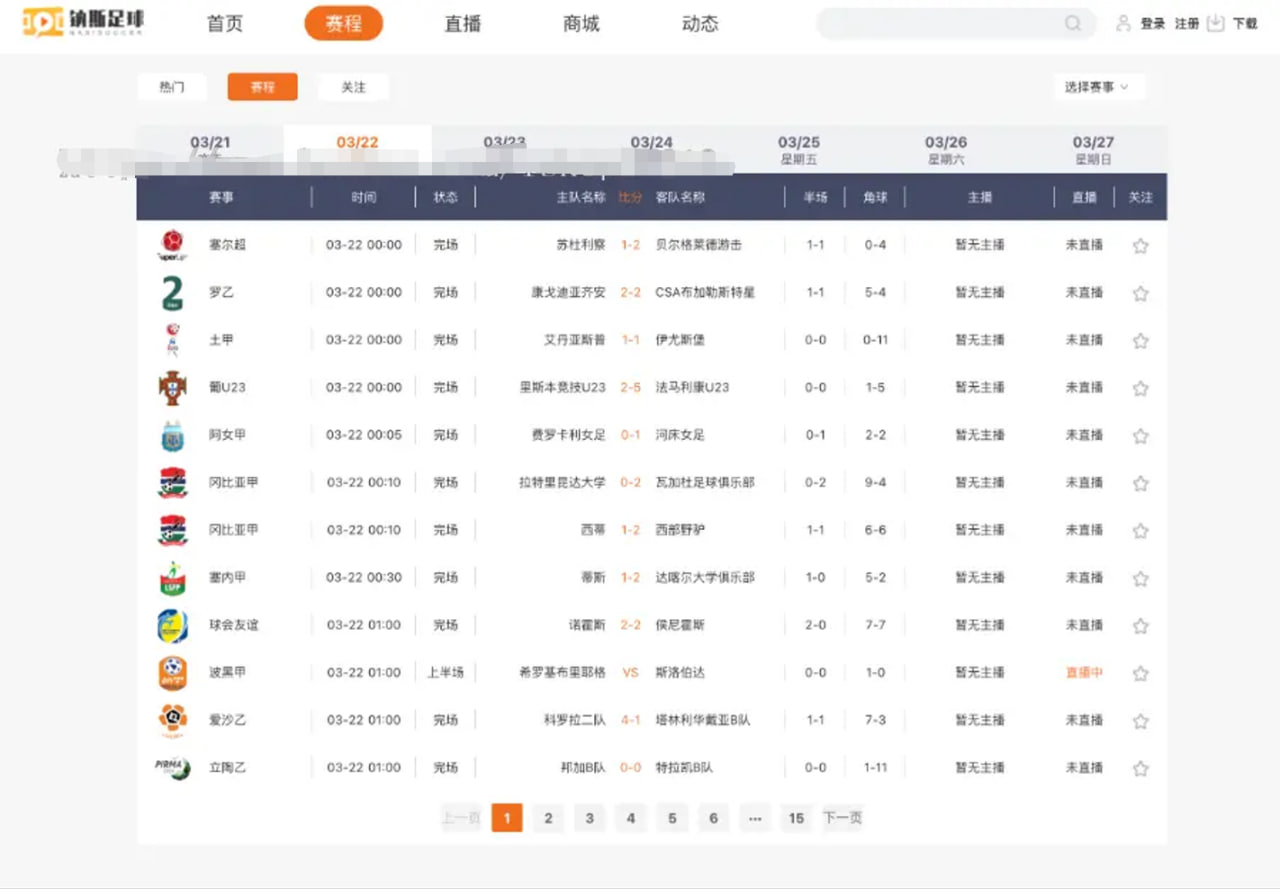Click the user profile icon beside 登录

click(x=1123, y=23)
